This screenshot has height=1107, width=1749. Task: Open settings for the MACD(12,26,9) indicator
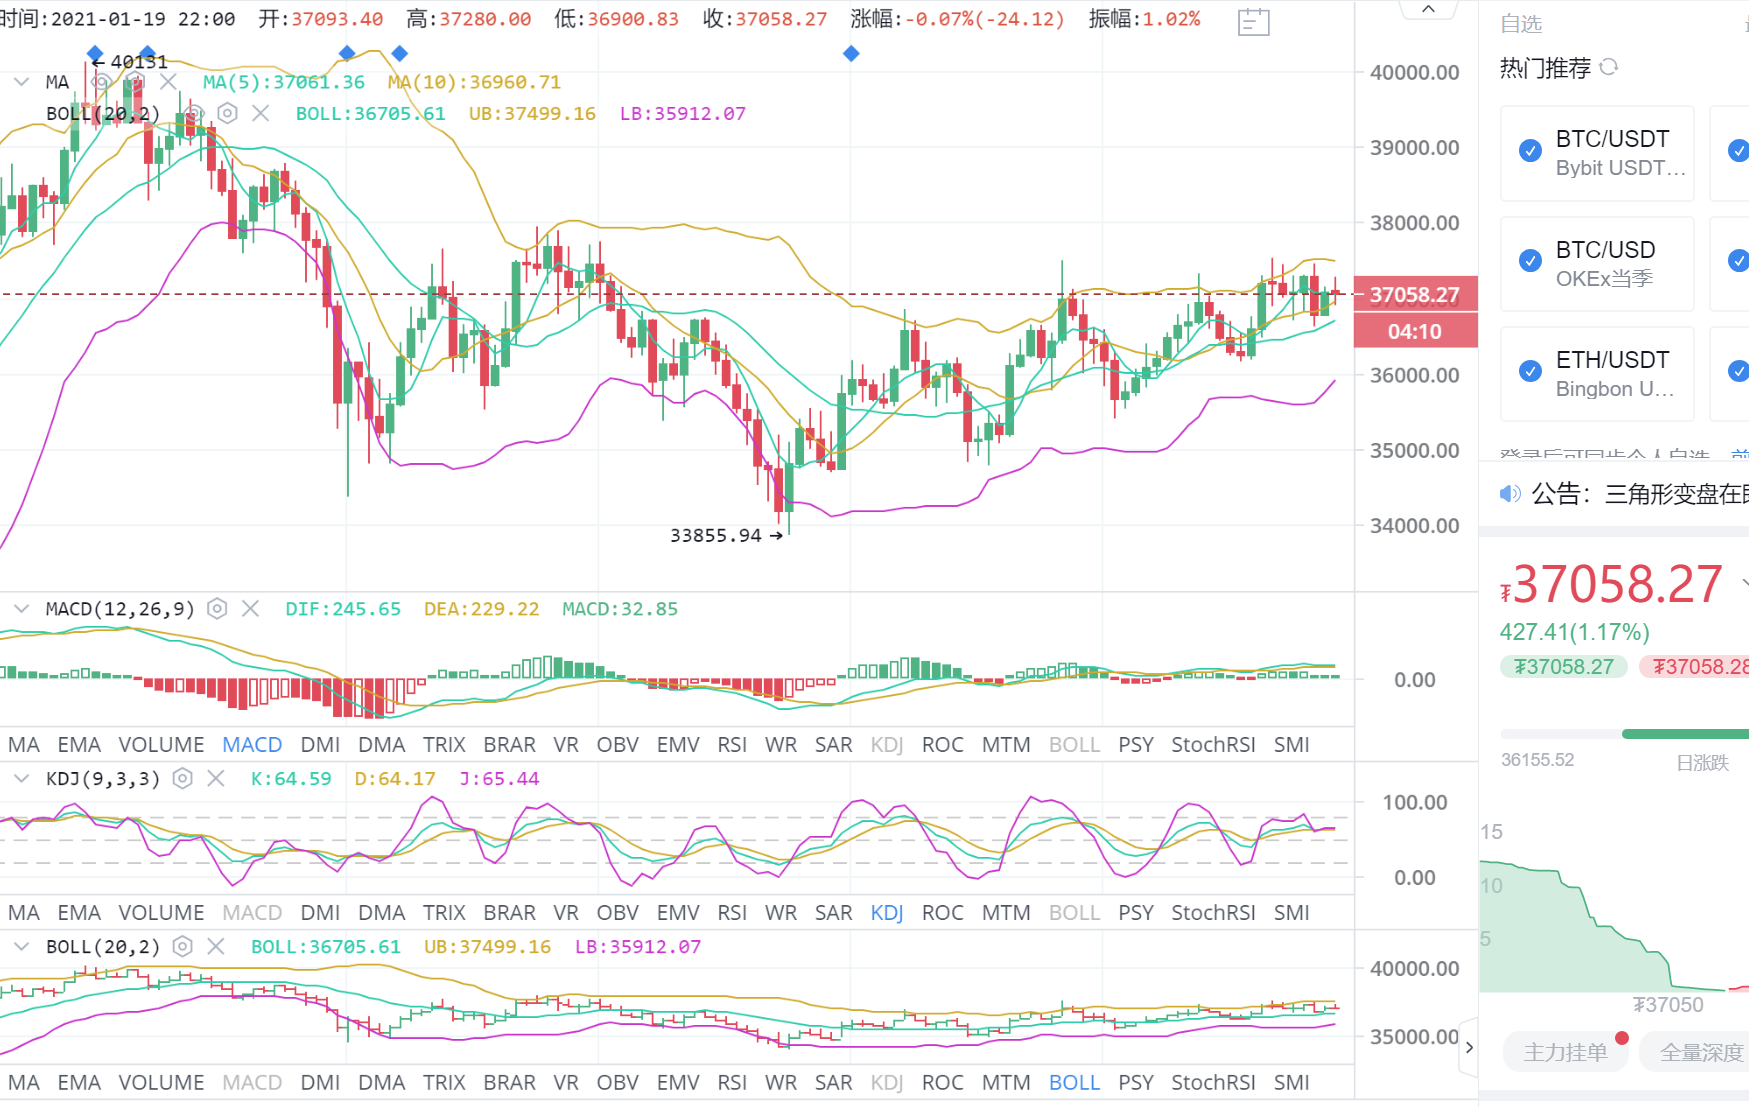tap(217, 609)
